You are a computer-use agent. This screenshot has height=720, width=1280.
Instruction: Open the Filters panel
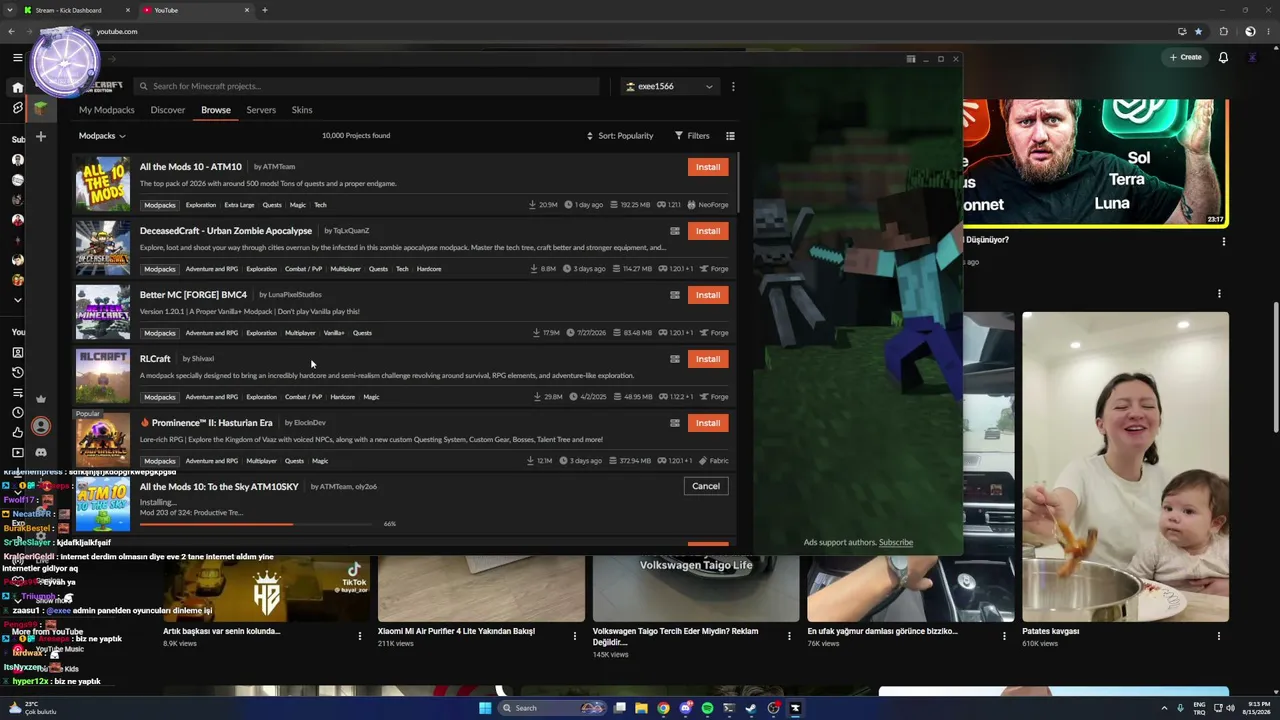click(x=692, y=136)
